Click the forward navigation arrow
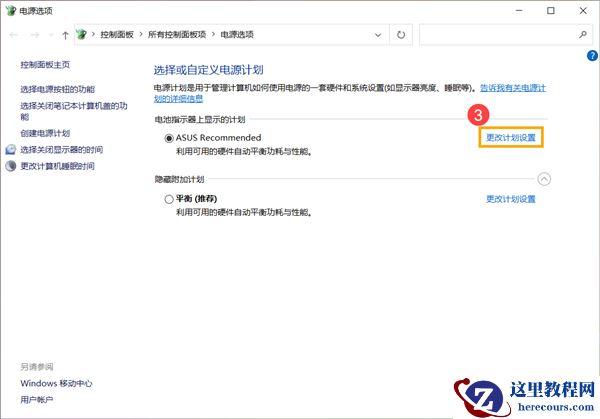 (35, 35)
